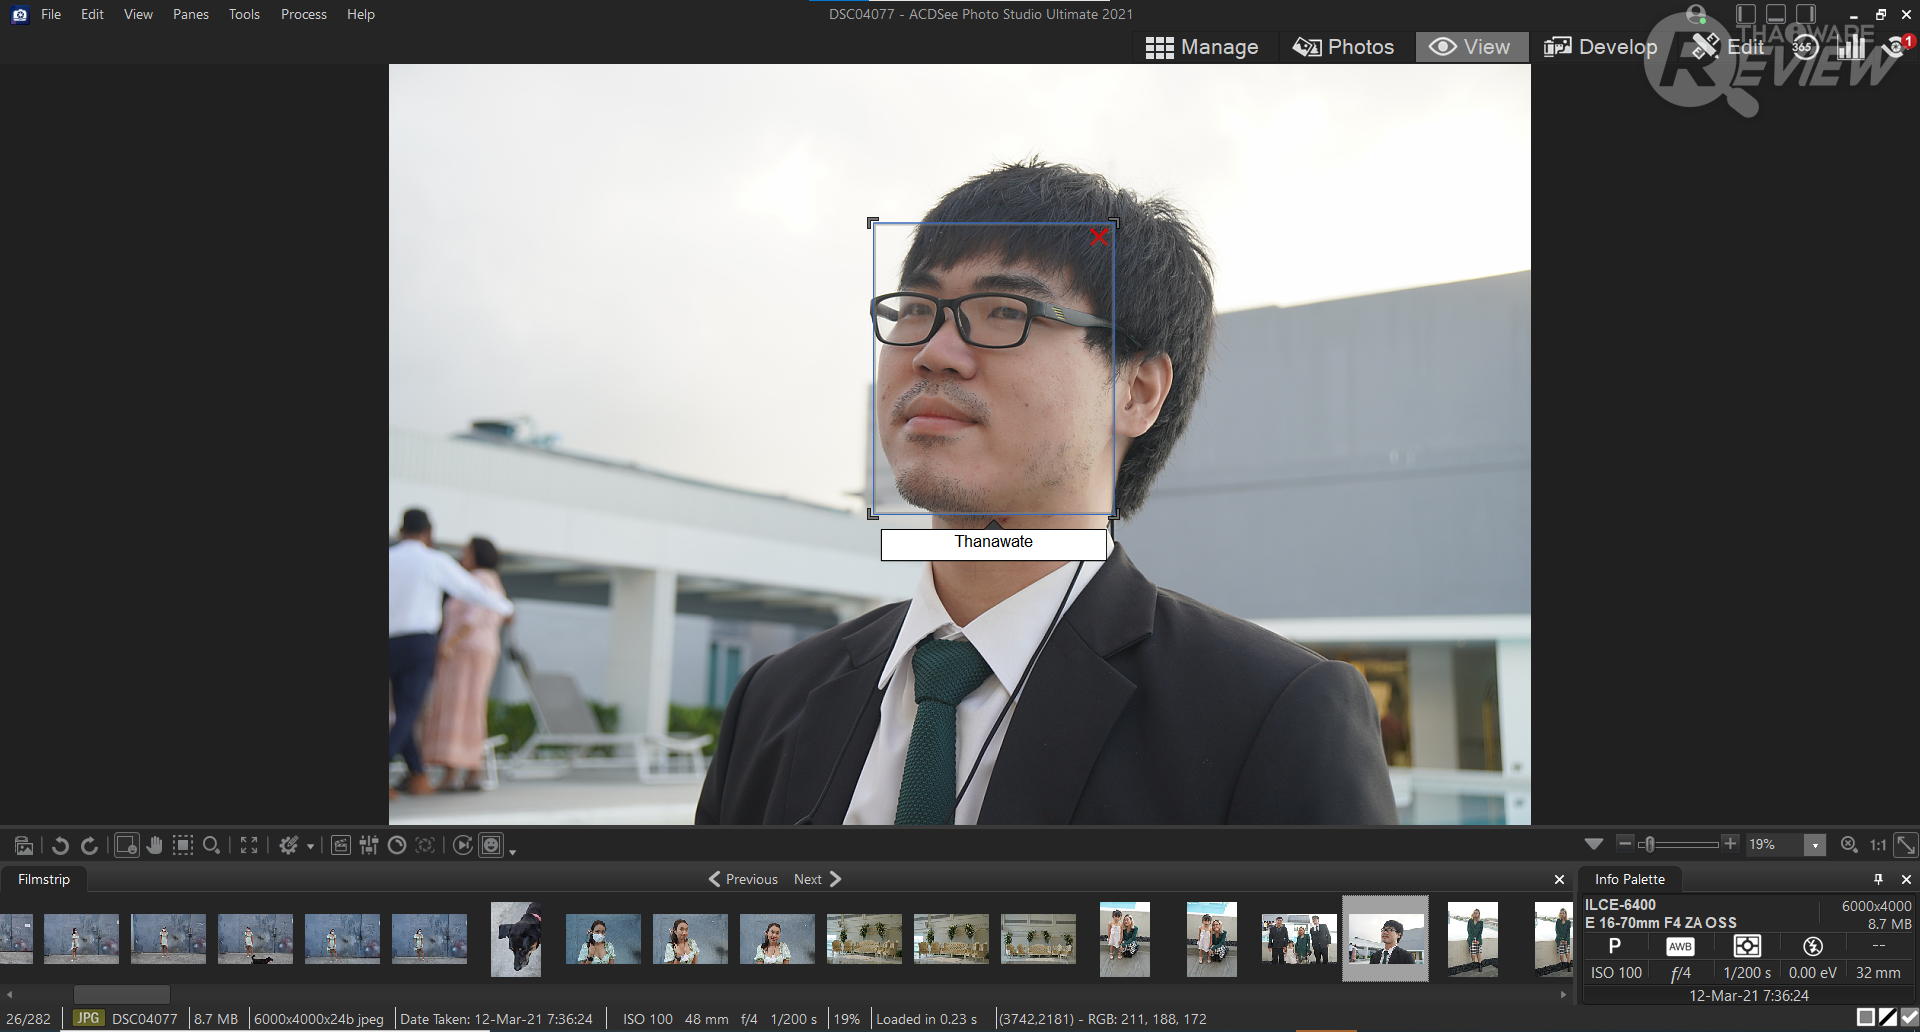Open the Tools menu

244,14
